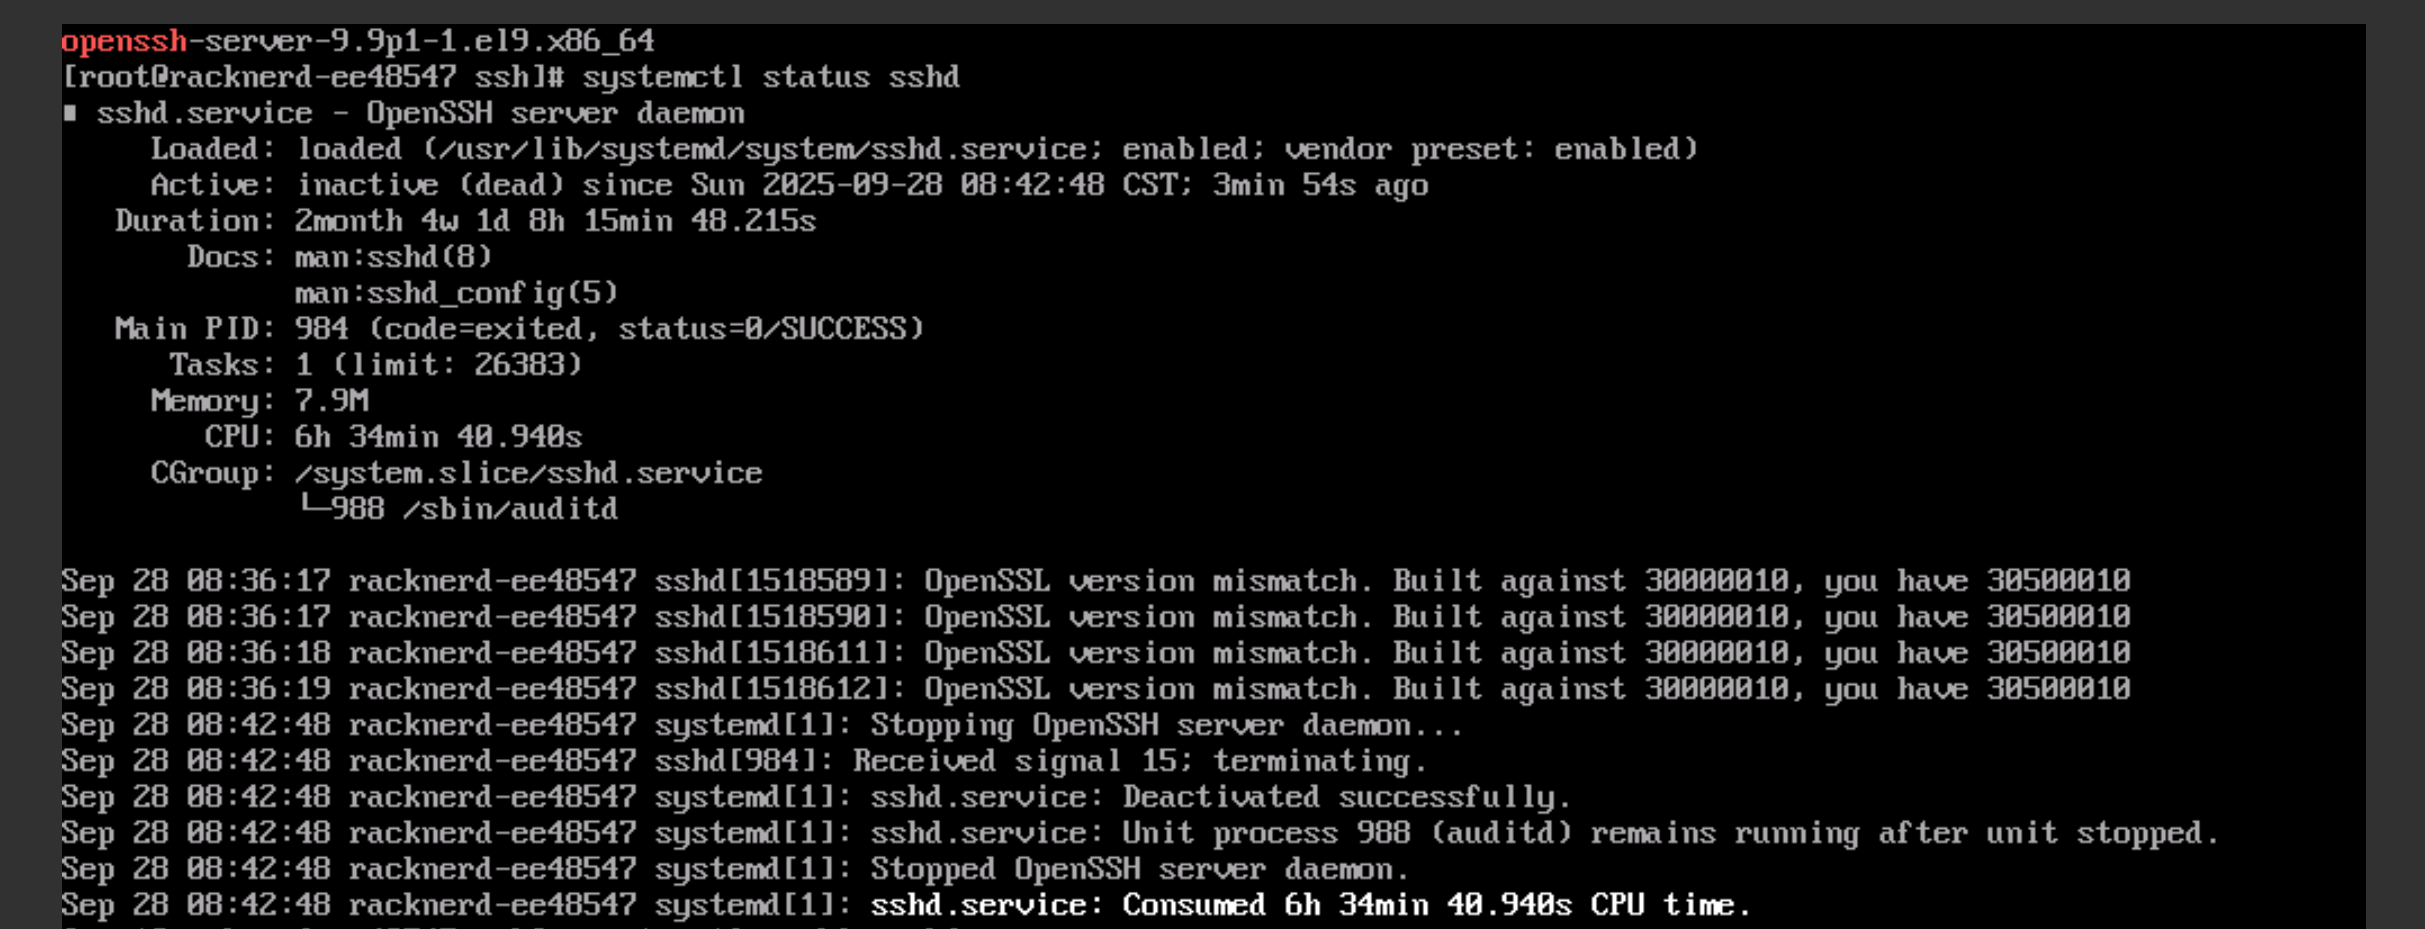Image resolution: width=2425 pixels, height=929 pixels.
Task: Click the Main PID 984 value
Action: [321, 329]
